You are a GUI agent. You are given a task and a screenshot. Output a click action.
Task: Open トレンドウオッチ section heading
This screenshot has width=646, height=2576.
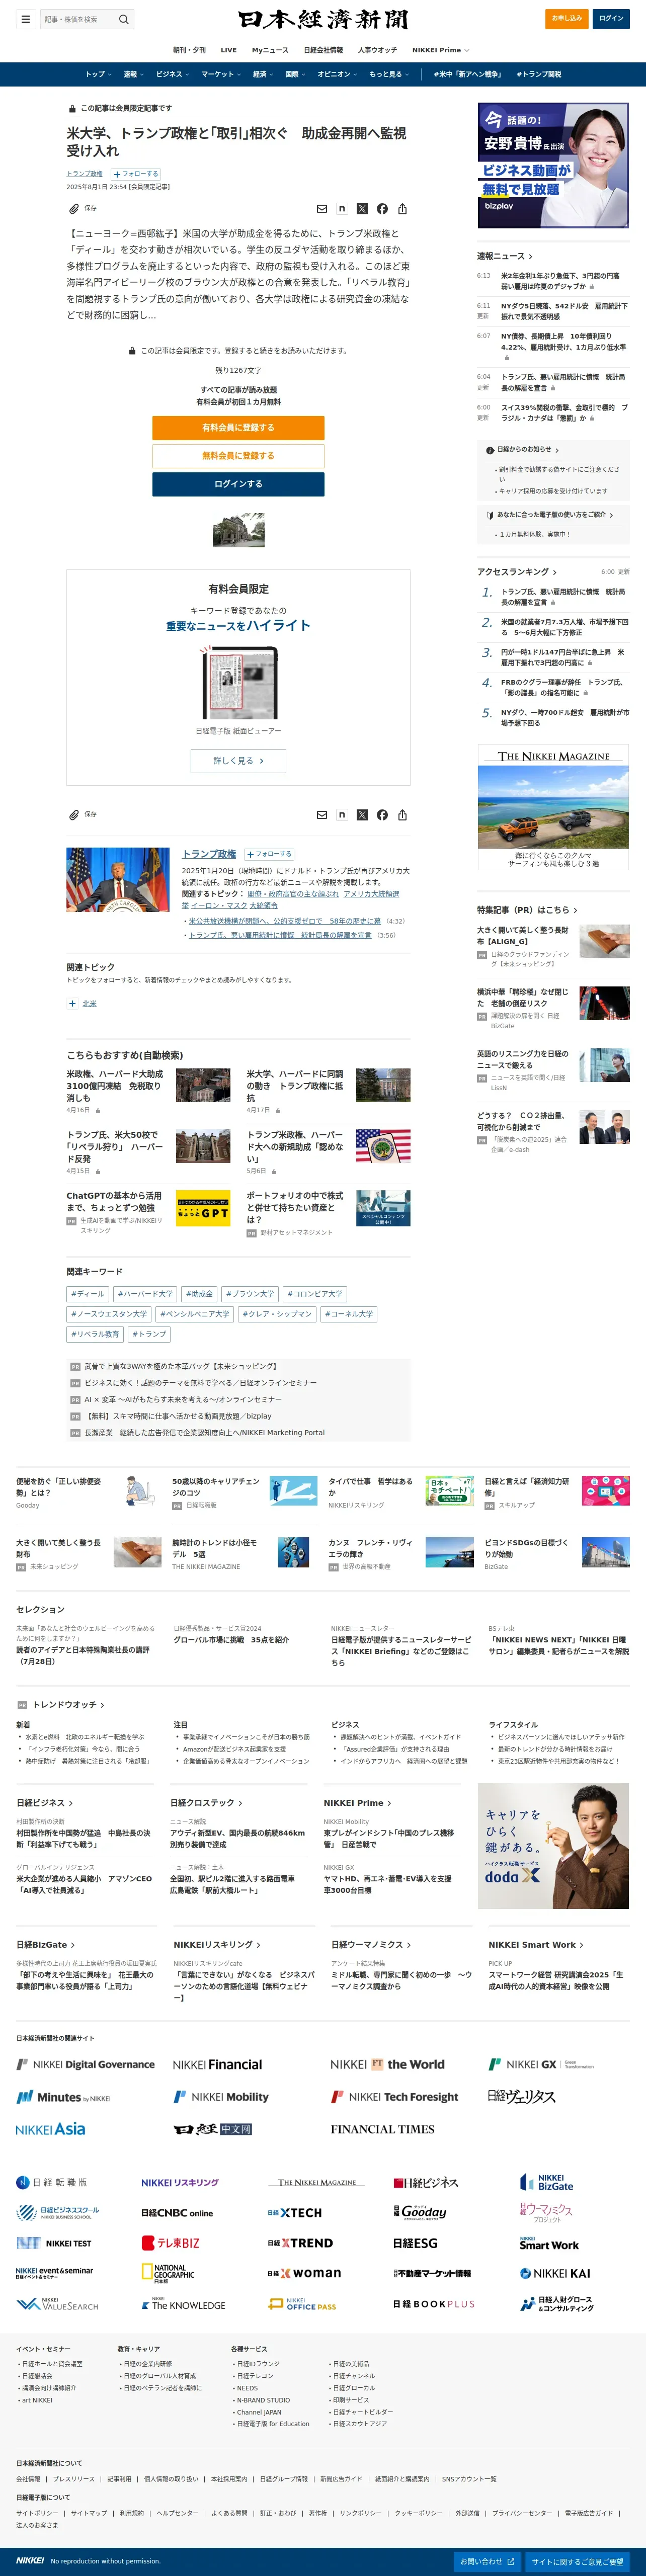pyautogui.click(x=68, y=1705)
